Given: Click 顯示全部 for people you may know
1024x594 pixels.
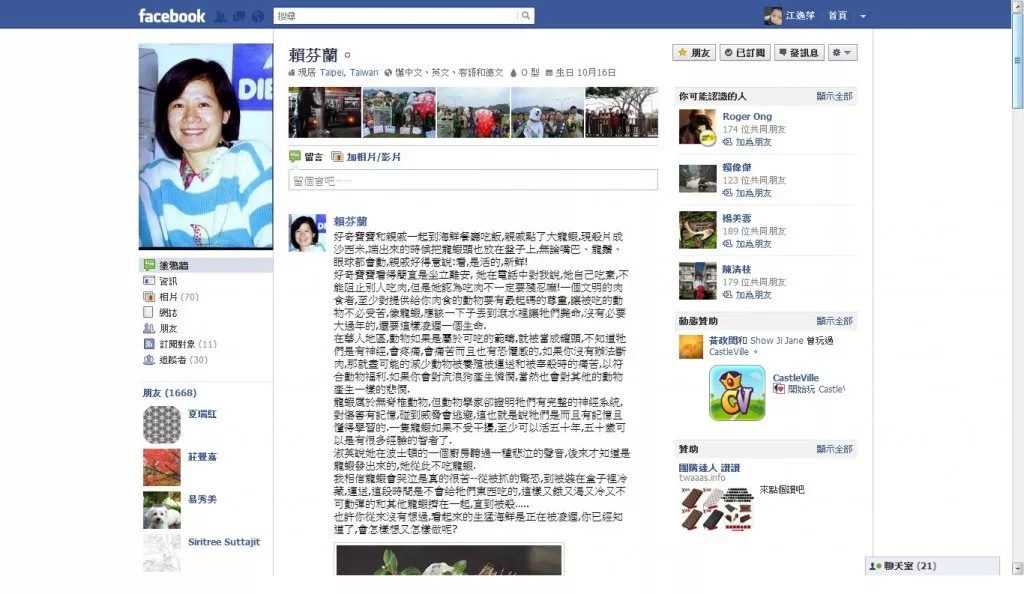Looking at the screenshot, I should [834, 96].
